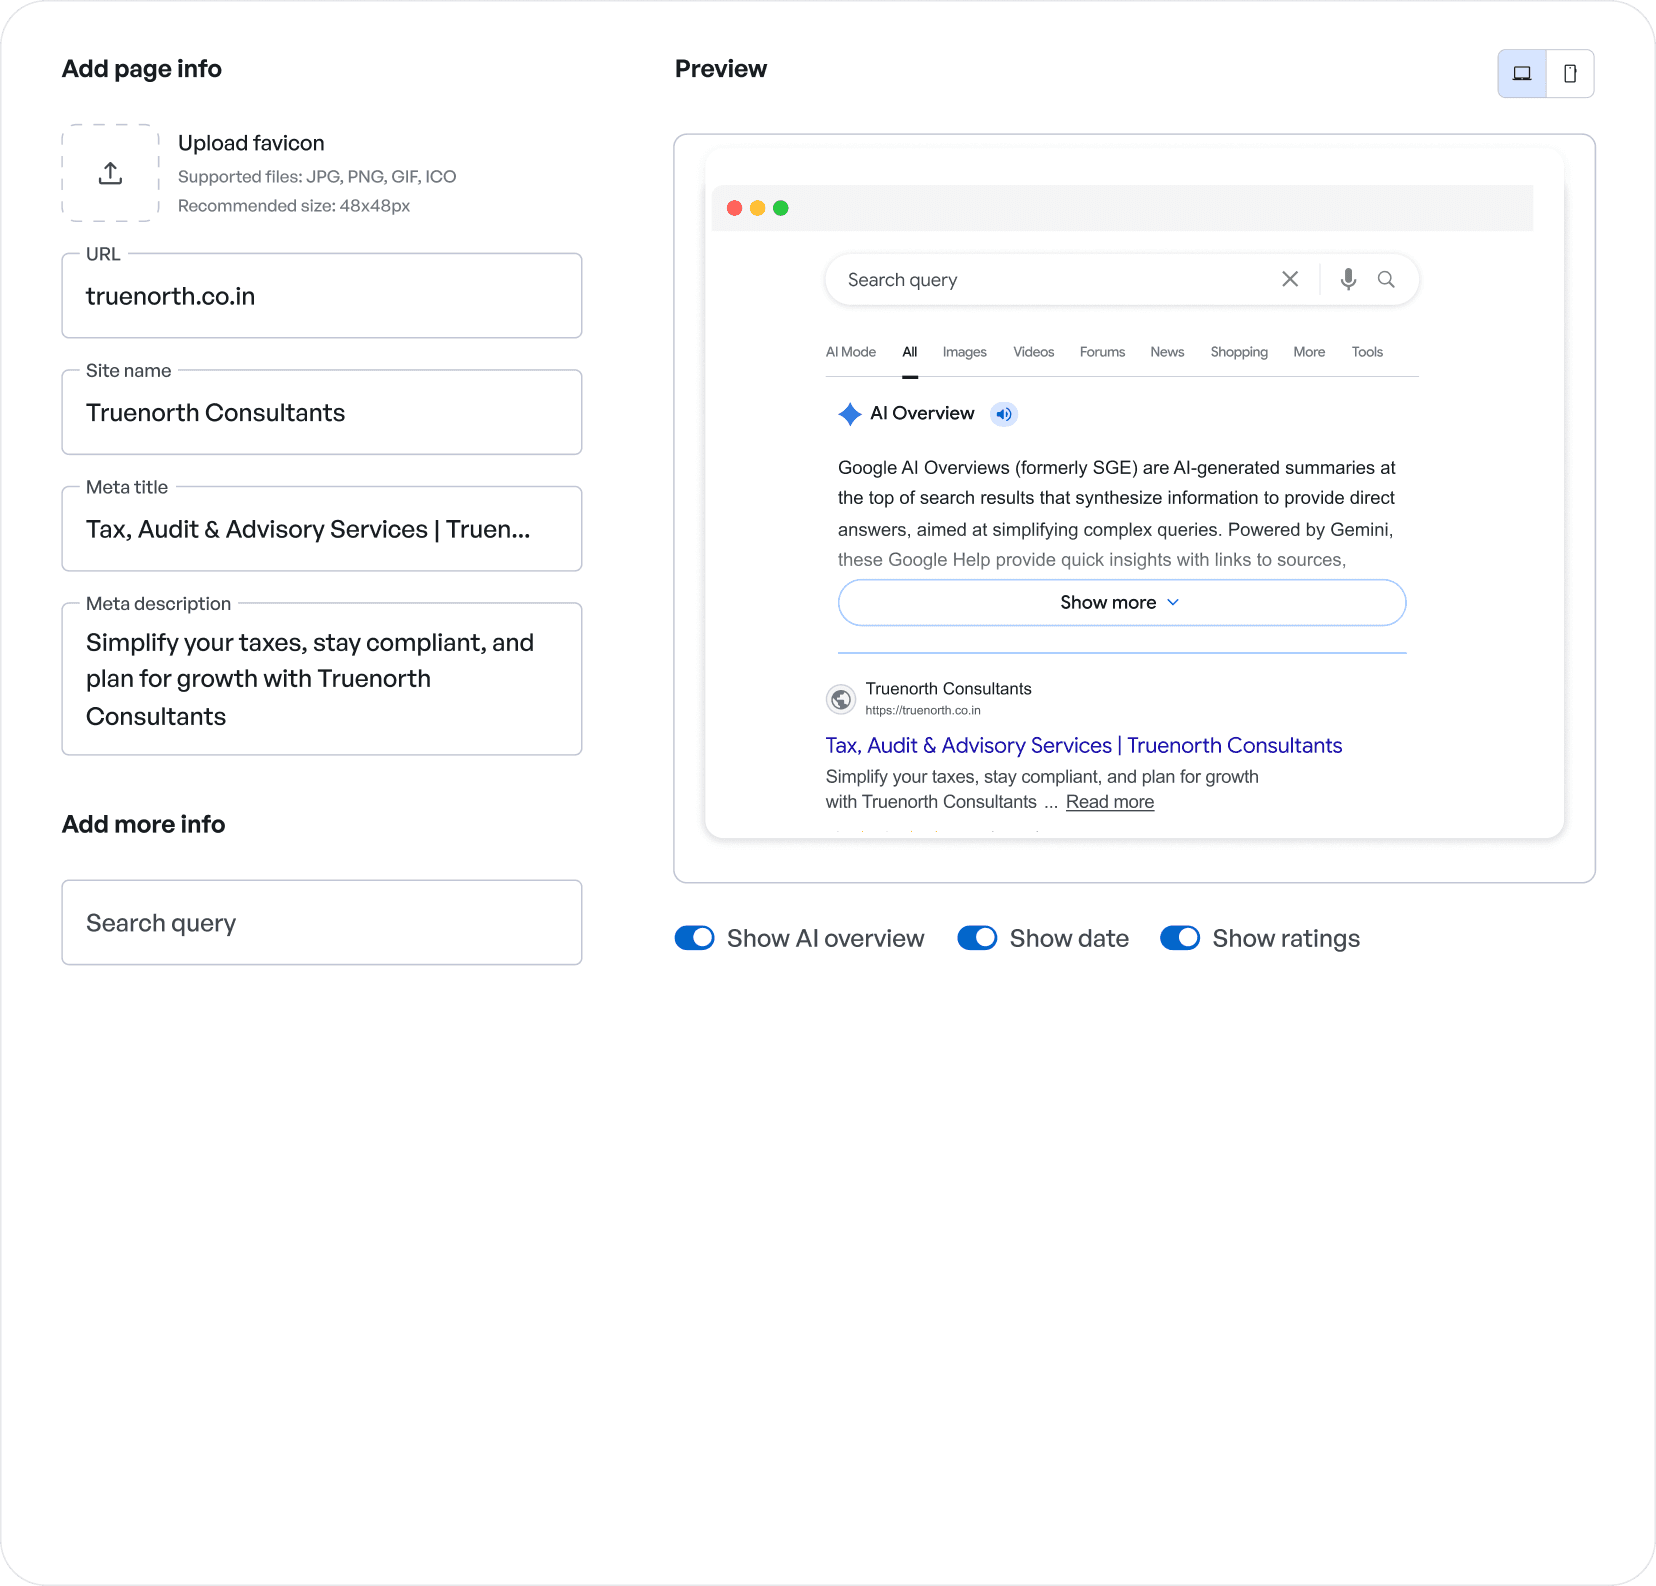The height and width of the screenshot is (1586, 1656).
Task: Expand AI Overview with Show more
Action: tap(1122, 603)
